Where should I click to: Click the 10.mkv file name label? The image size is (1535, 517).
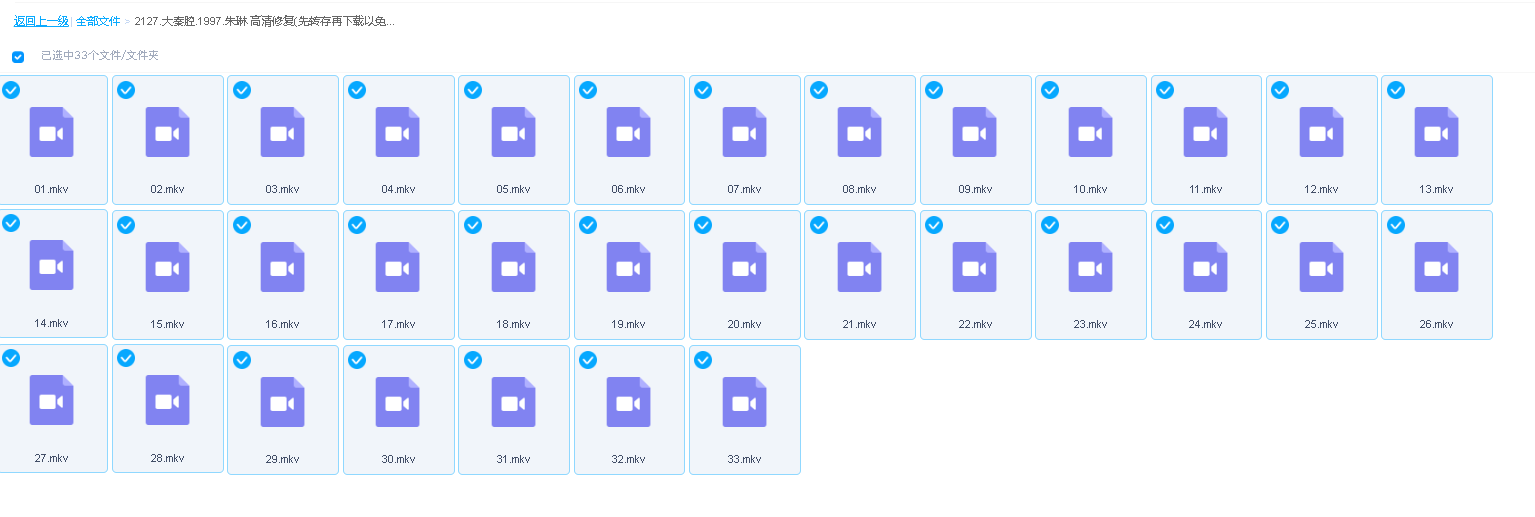coord(1090,189)
